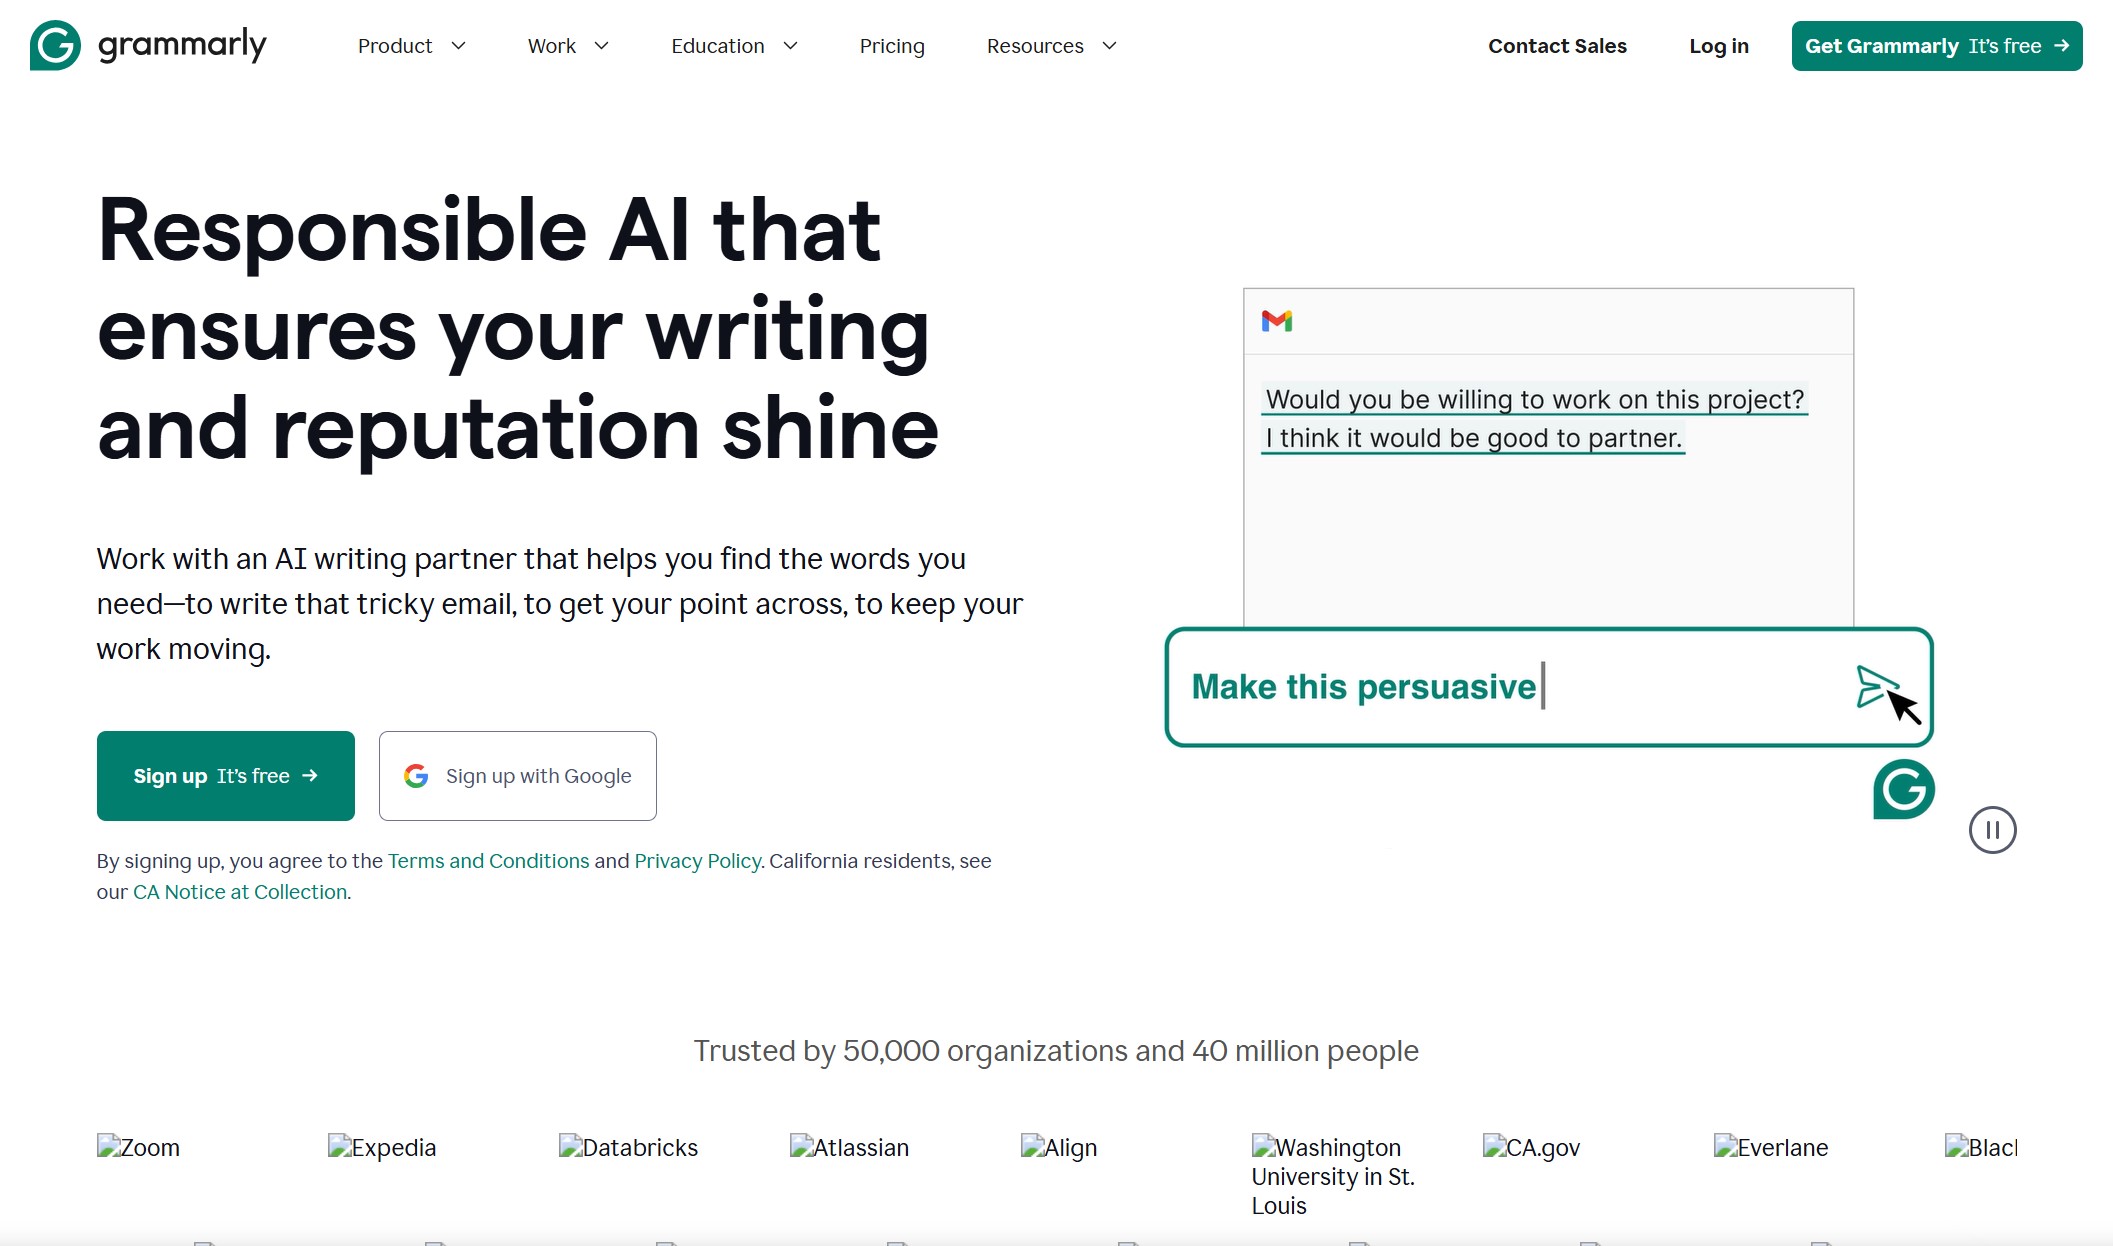Click the 'Sign up It's free' button

coord(225,776)
